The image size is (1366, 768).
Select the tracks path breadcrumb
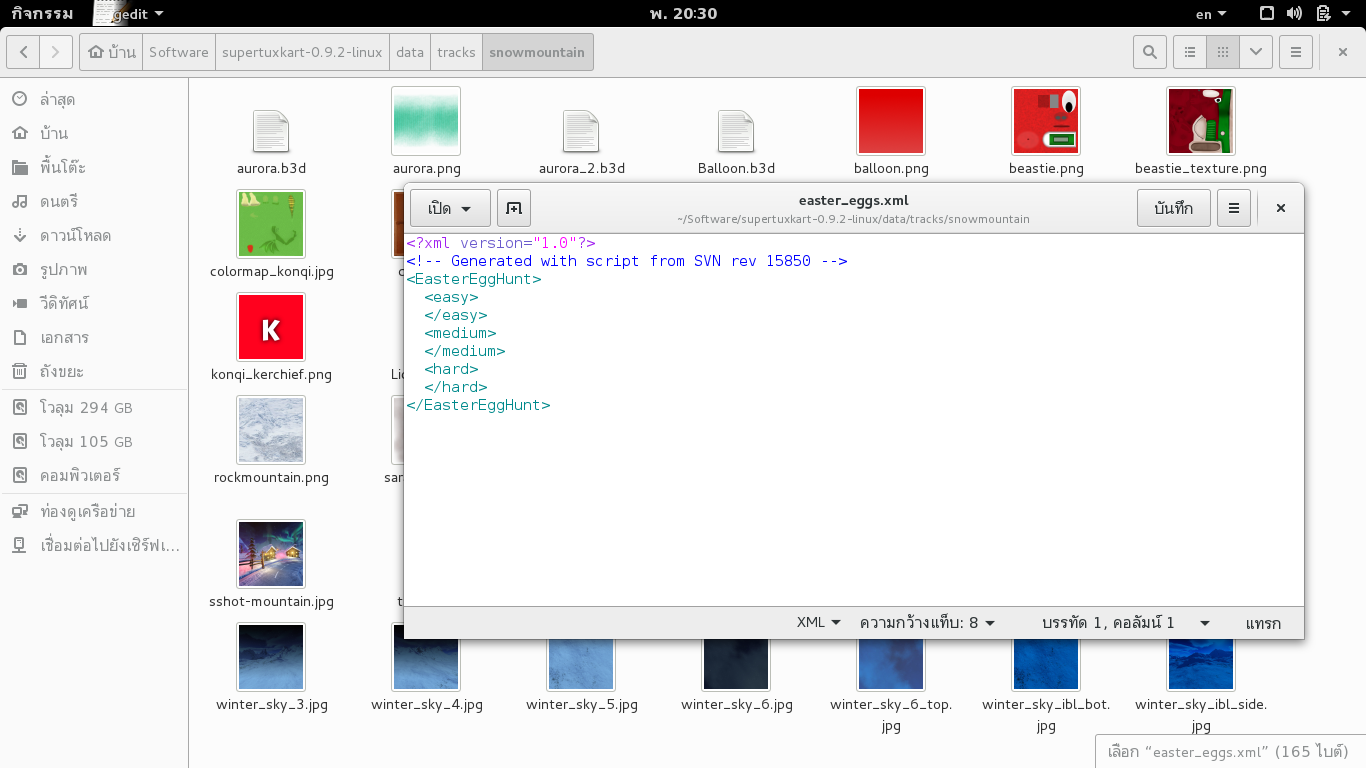point(456,52)
